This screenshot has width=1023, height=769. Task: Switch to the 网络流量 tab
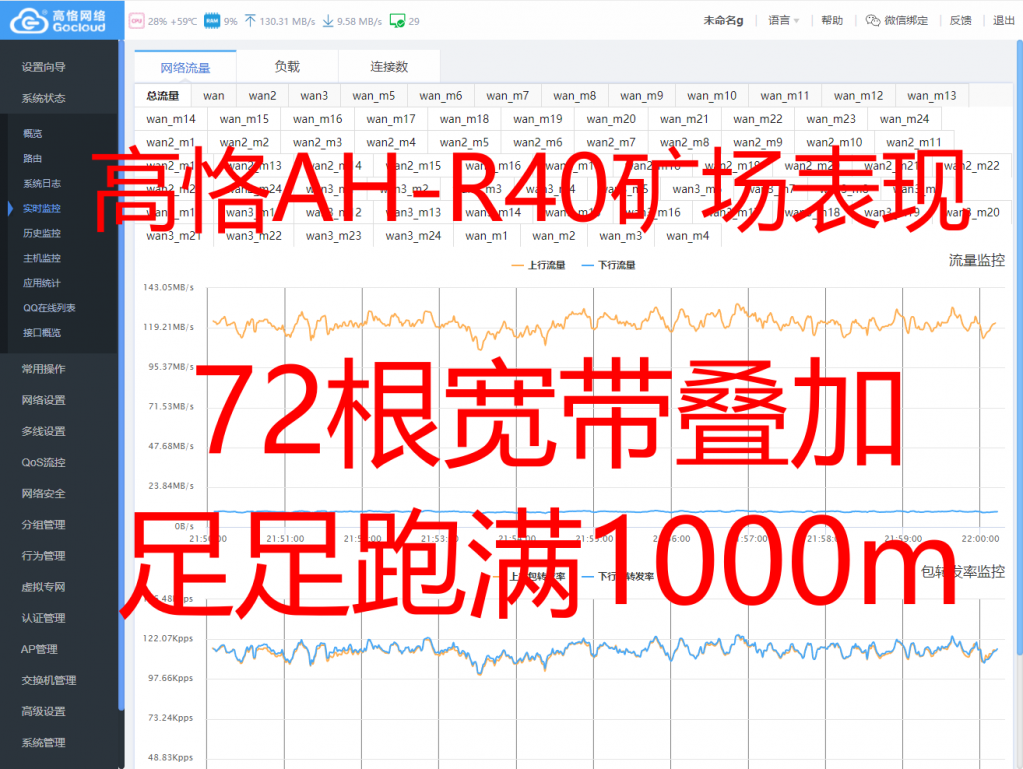[185, 67]
